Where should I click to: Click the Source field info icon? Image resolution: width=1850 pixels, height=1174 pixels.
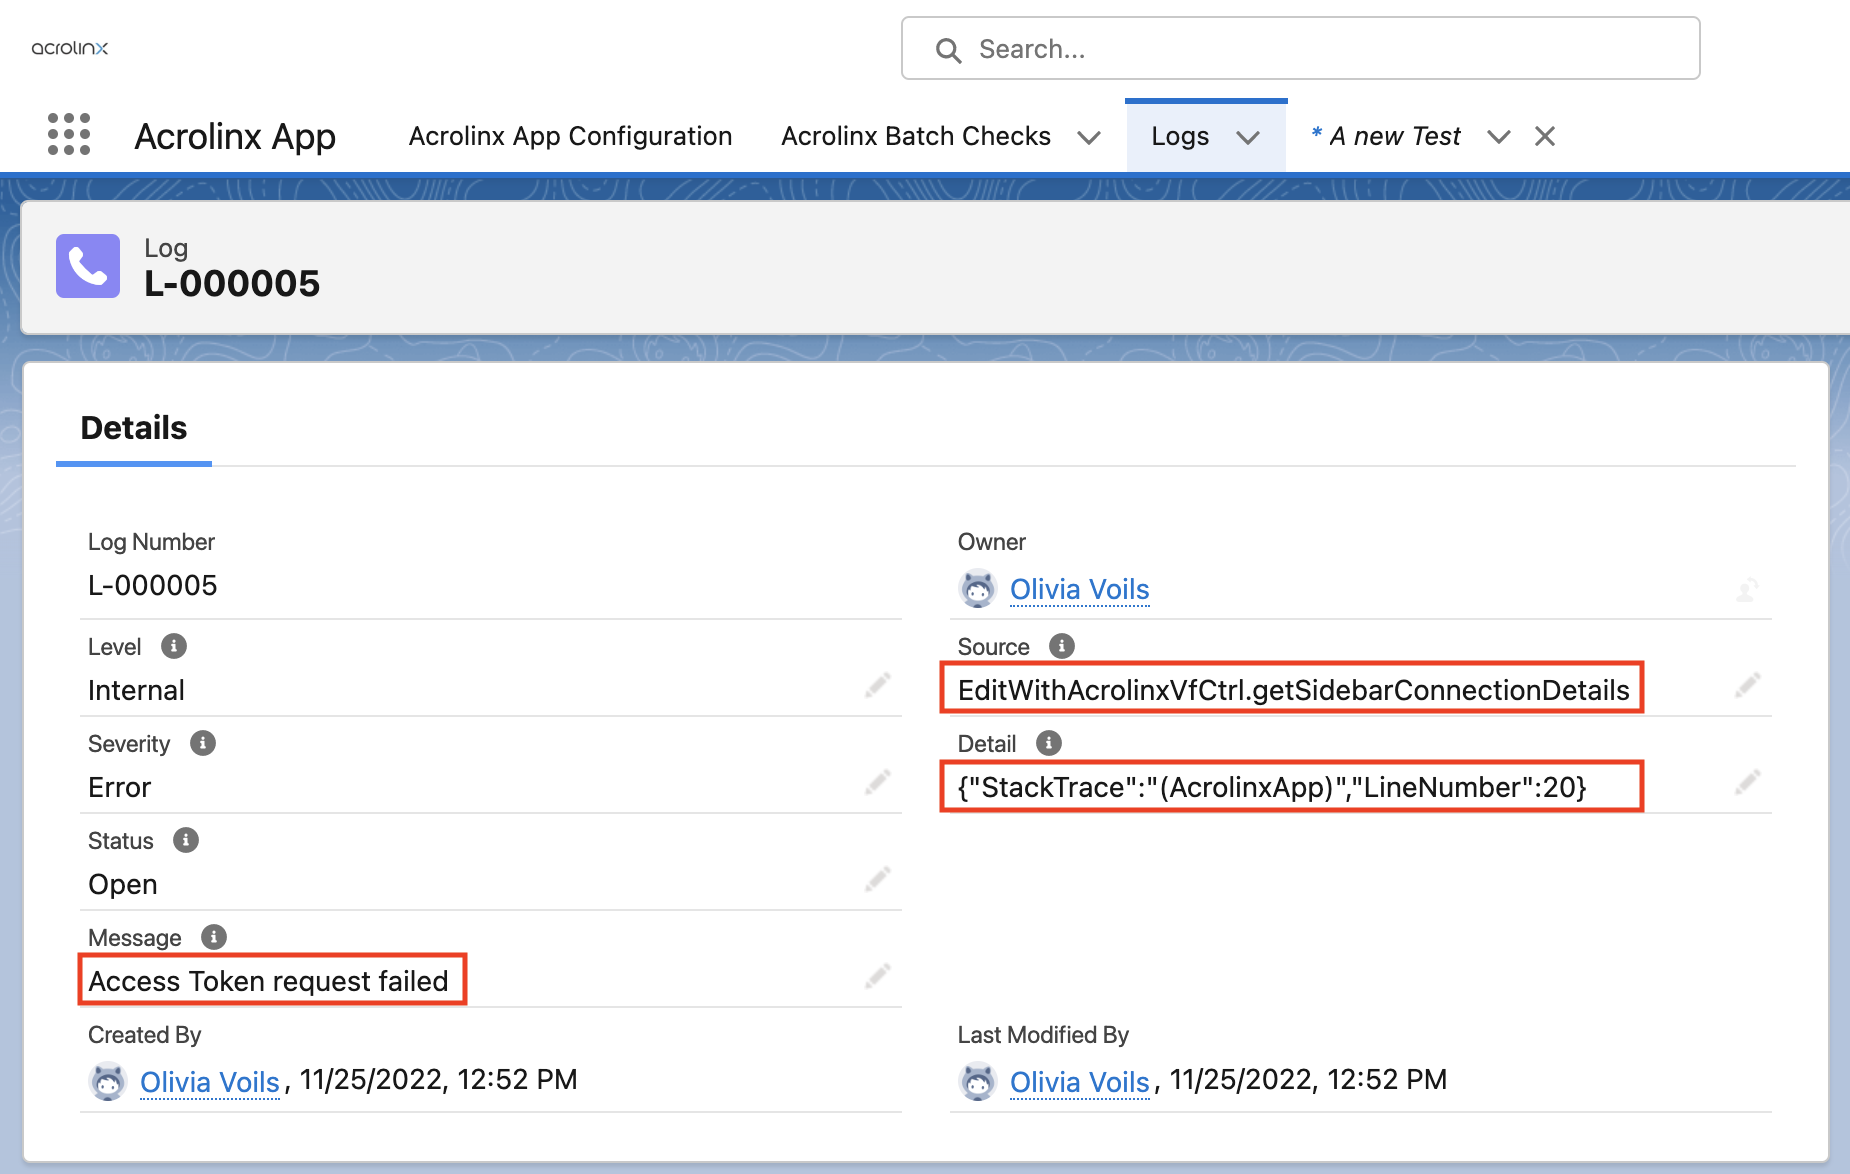(1062, 646)
